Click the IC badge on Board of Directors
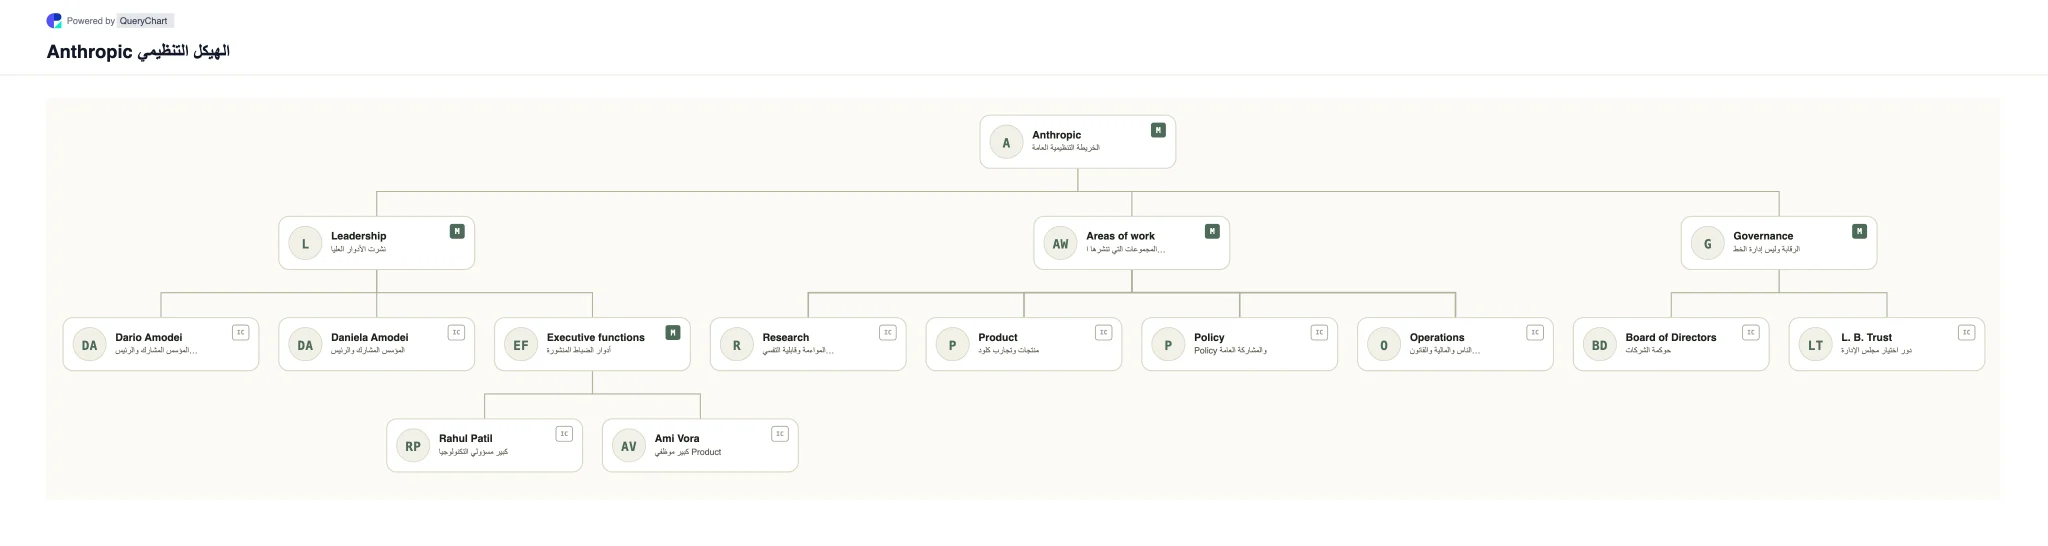 point(1751,332)
